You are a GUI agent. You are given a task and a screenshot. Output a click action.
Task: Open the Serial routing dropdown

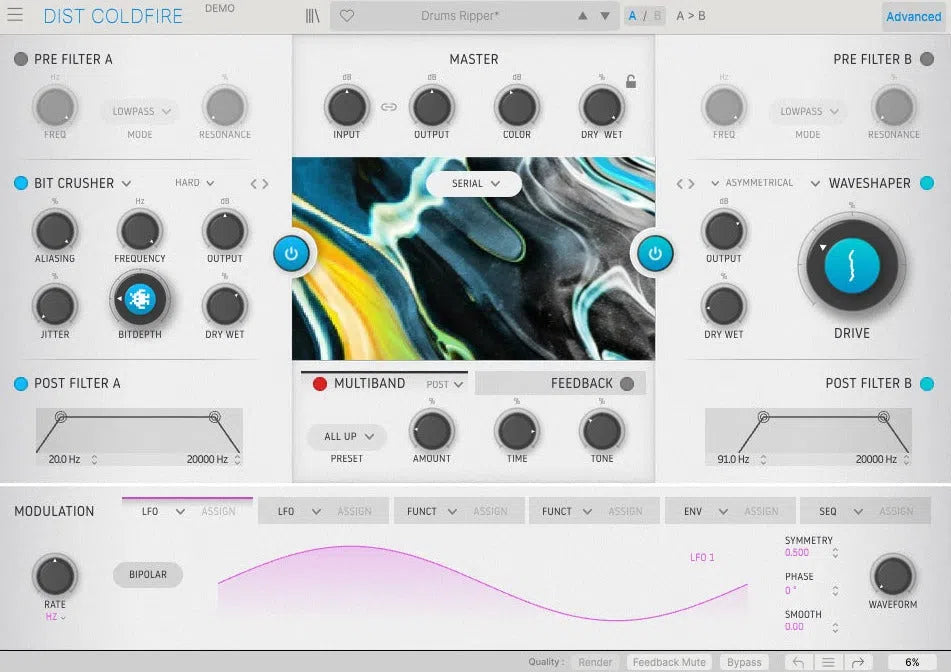point(473,184)
